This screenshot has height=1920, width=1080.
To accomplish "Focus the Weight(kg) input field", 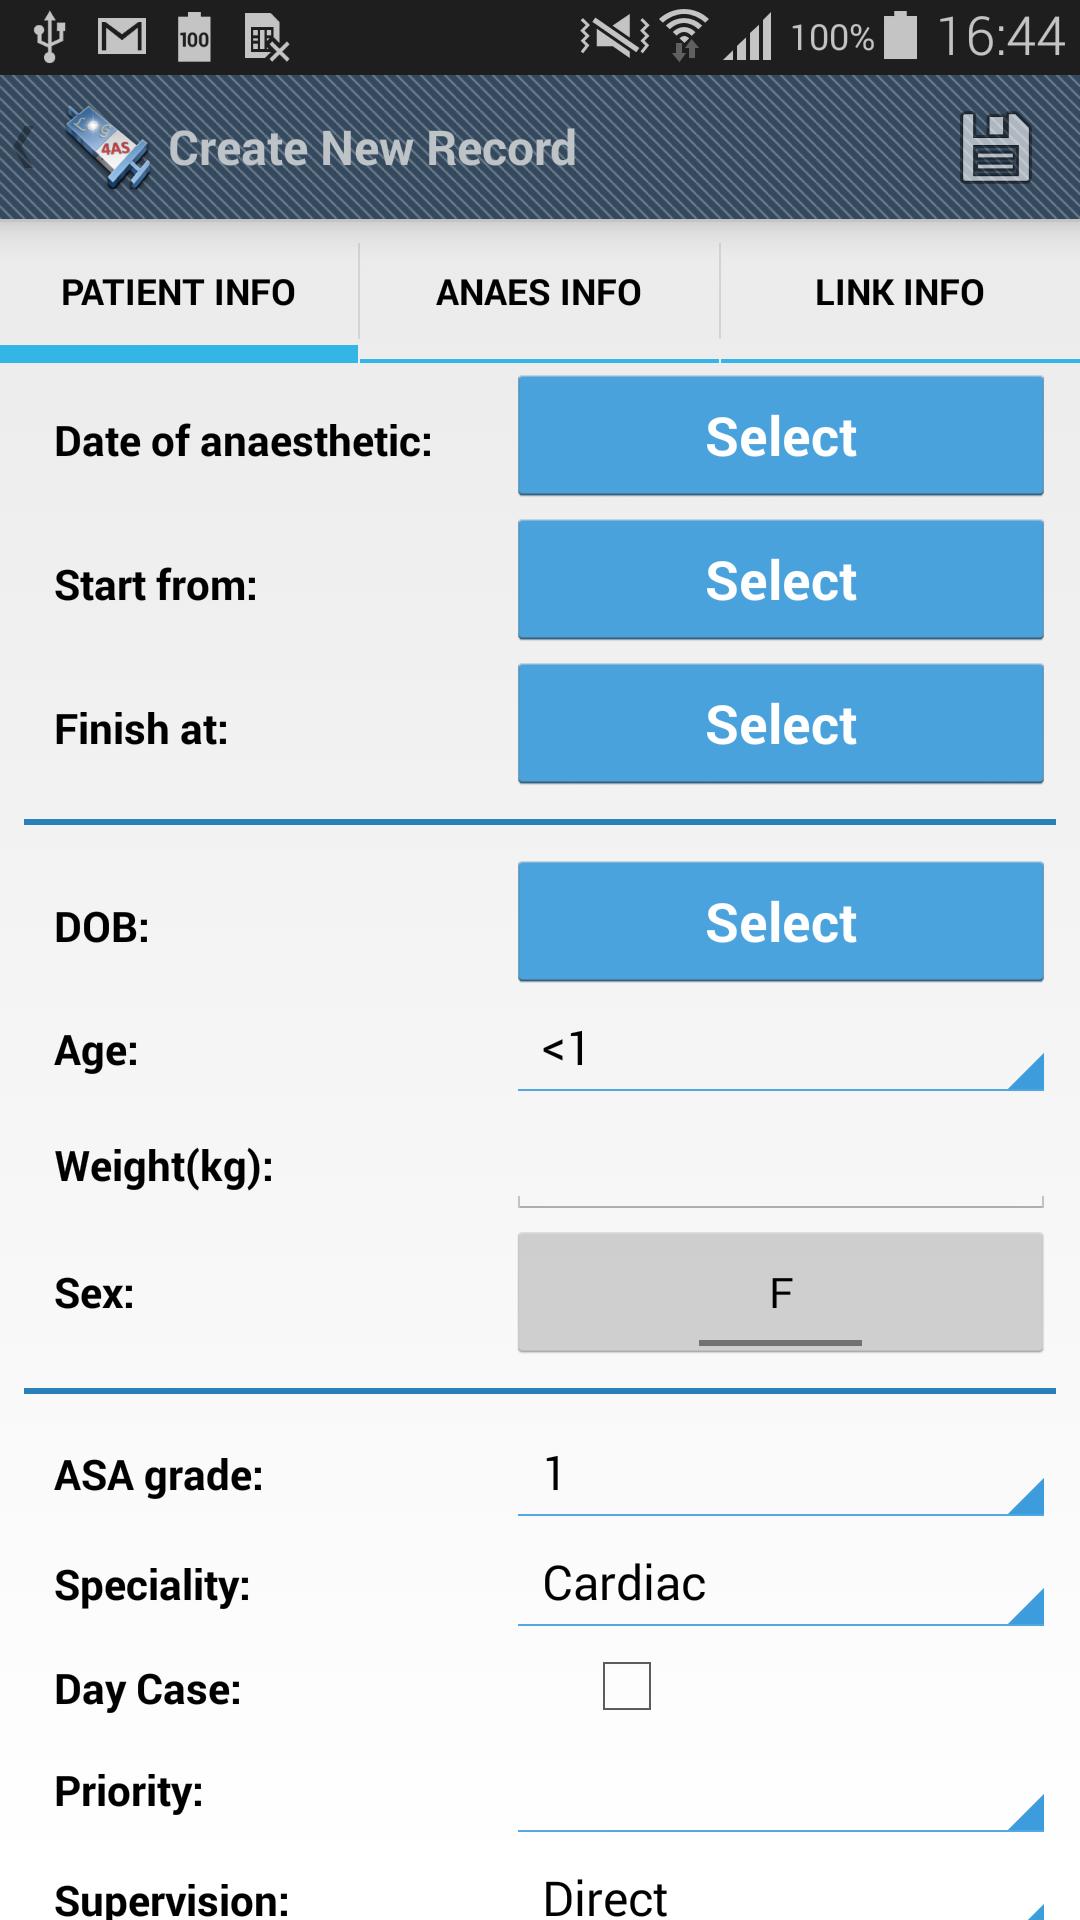I will pyautogui.click(x=780, y=1168).
